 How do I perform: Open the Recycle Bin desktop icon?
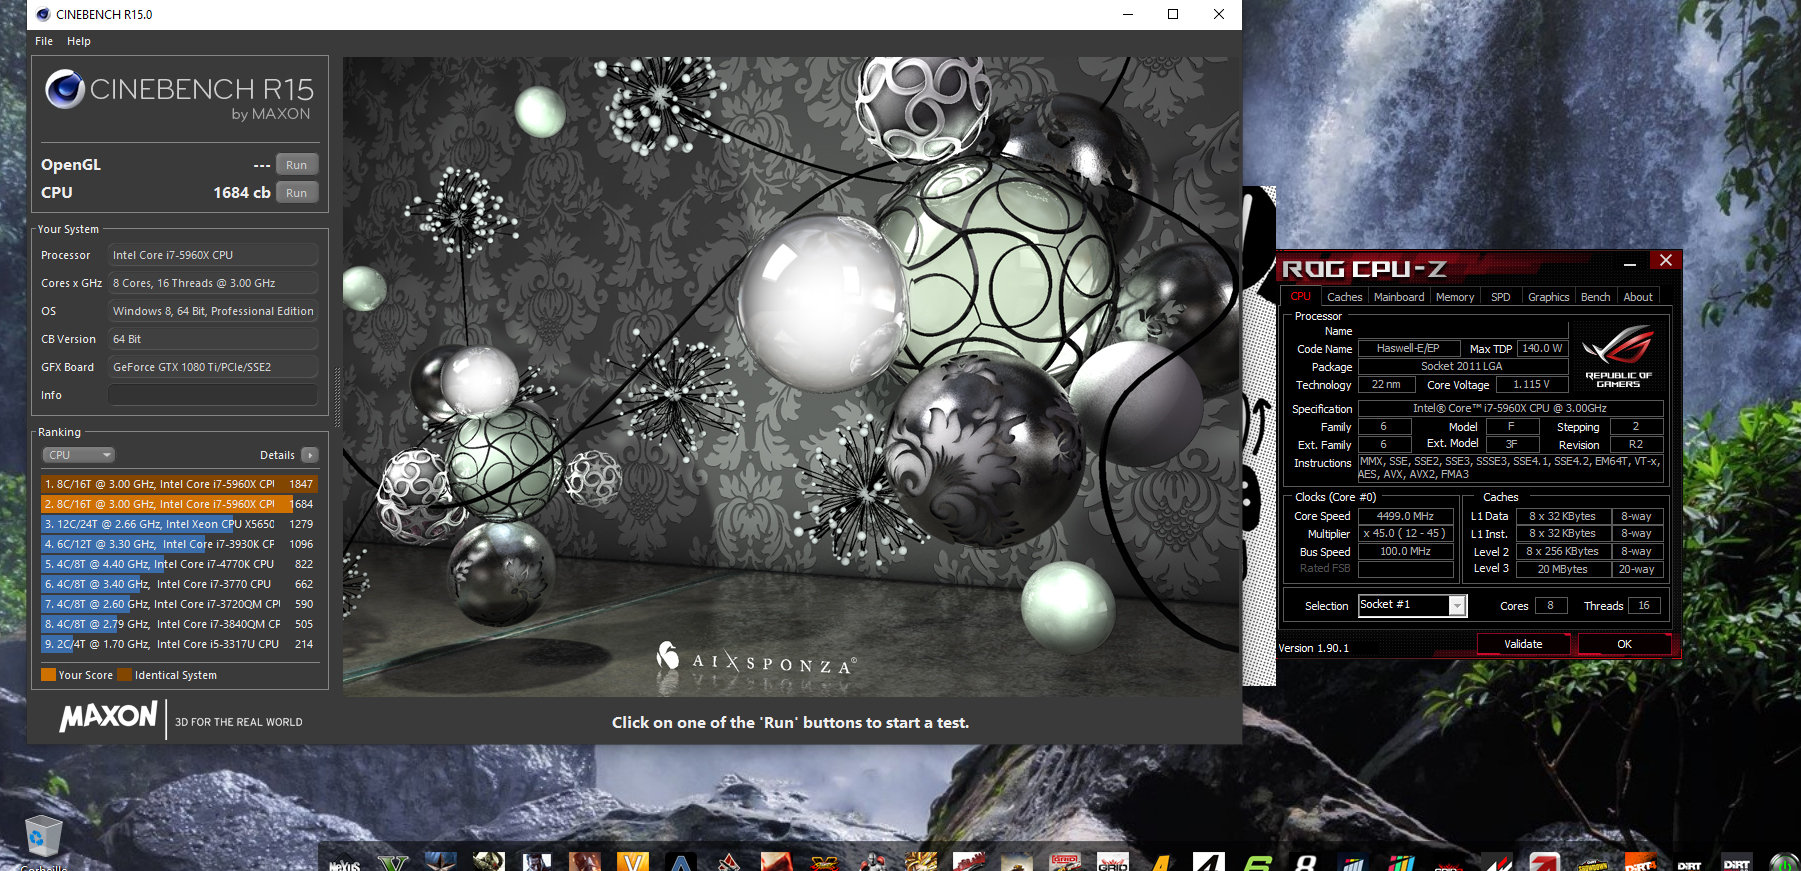(x=43, y=838)
